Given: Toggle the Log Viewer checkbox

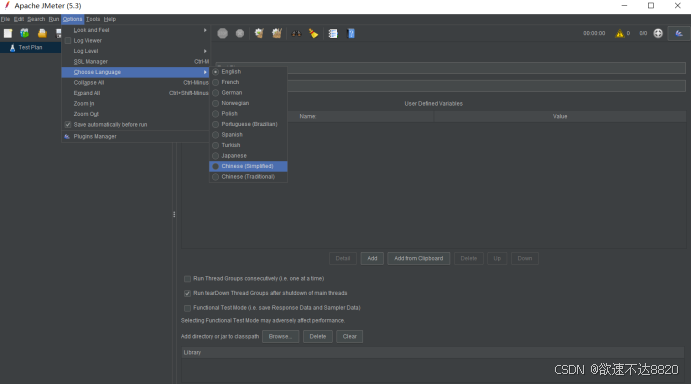Looking at the screenshot, I should tap(68, 41).
